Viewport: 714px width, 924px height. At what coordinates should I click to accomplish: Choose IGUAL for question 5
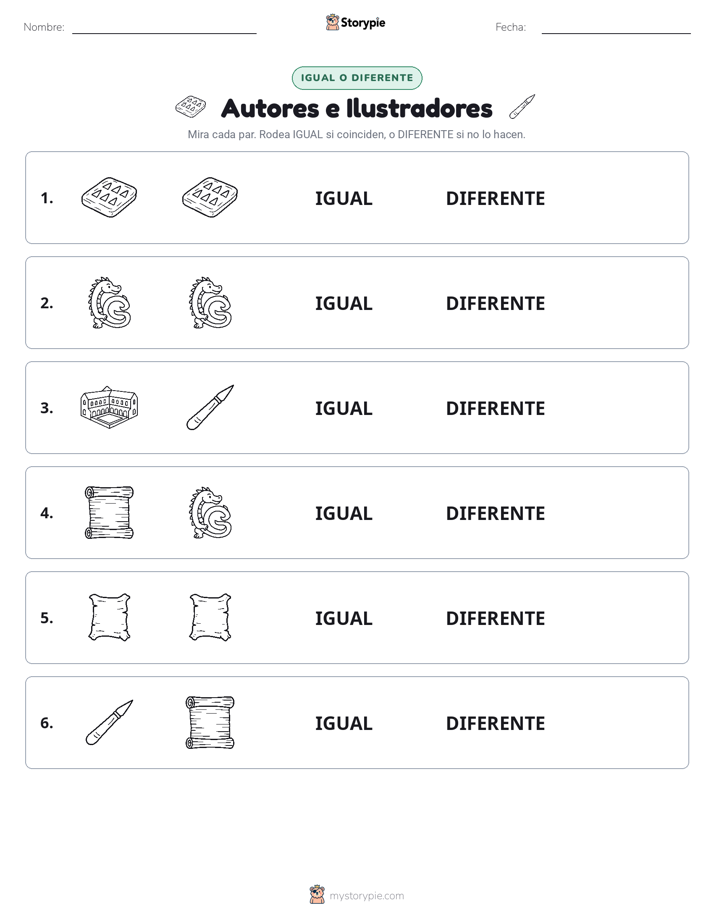pyautogui.click(x=343, y=618)
